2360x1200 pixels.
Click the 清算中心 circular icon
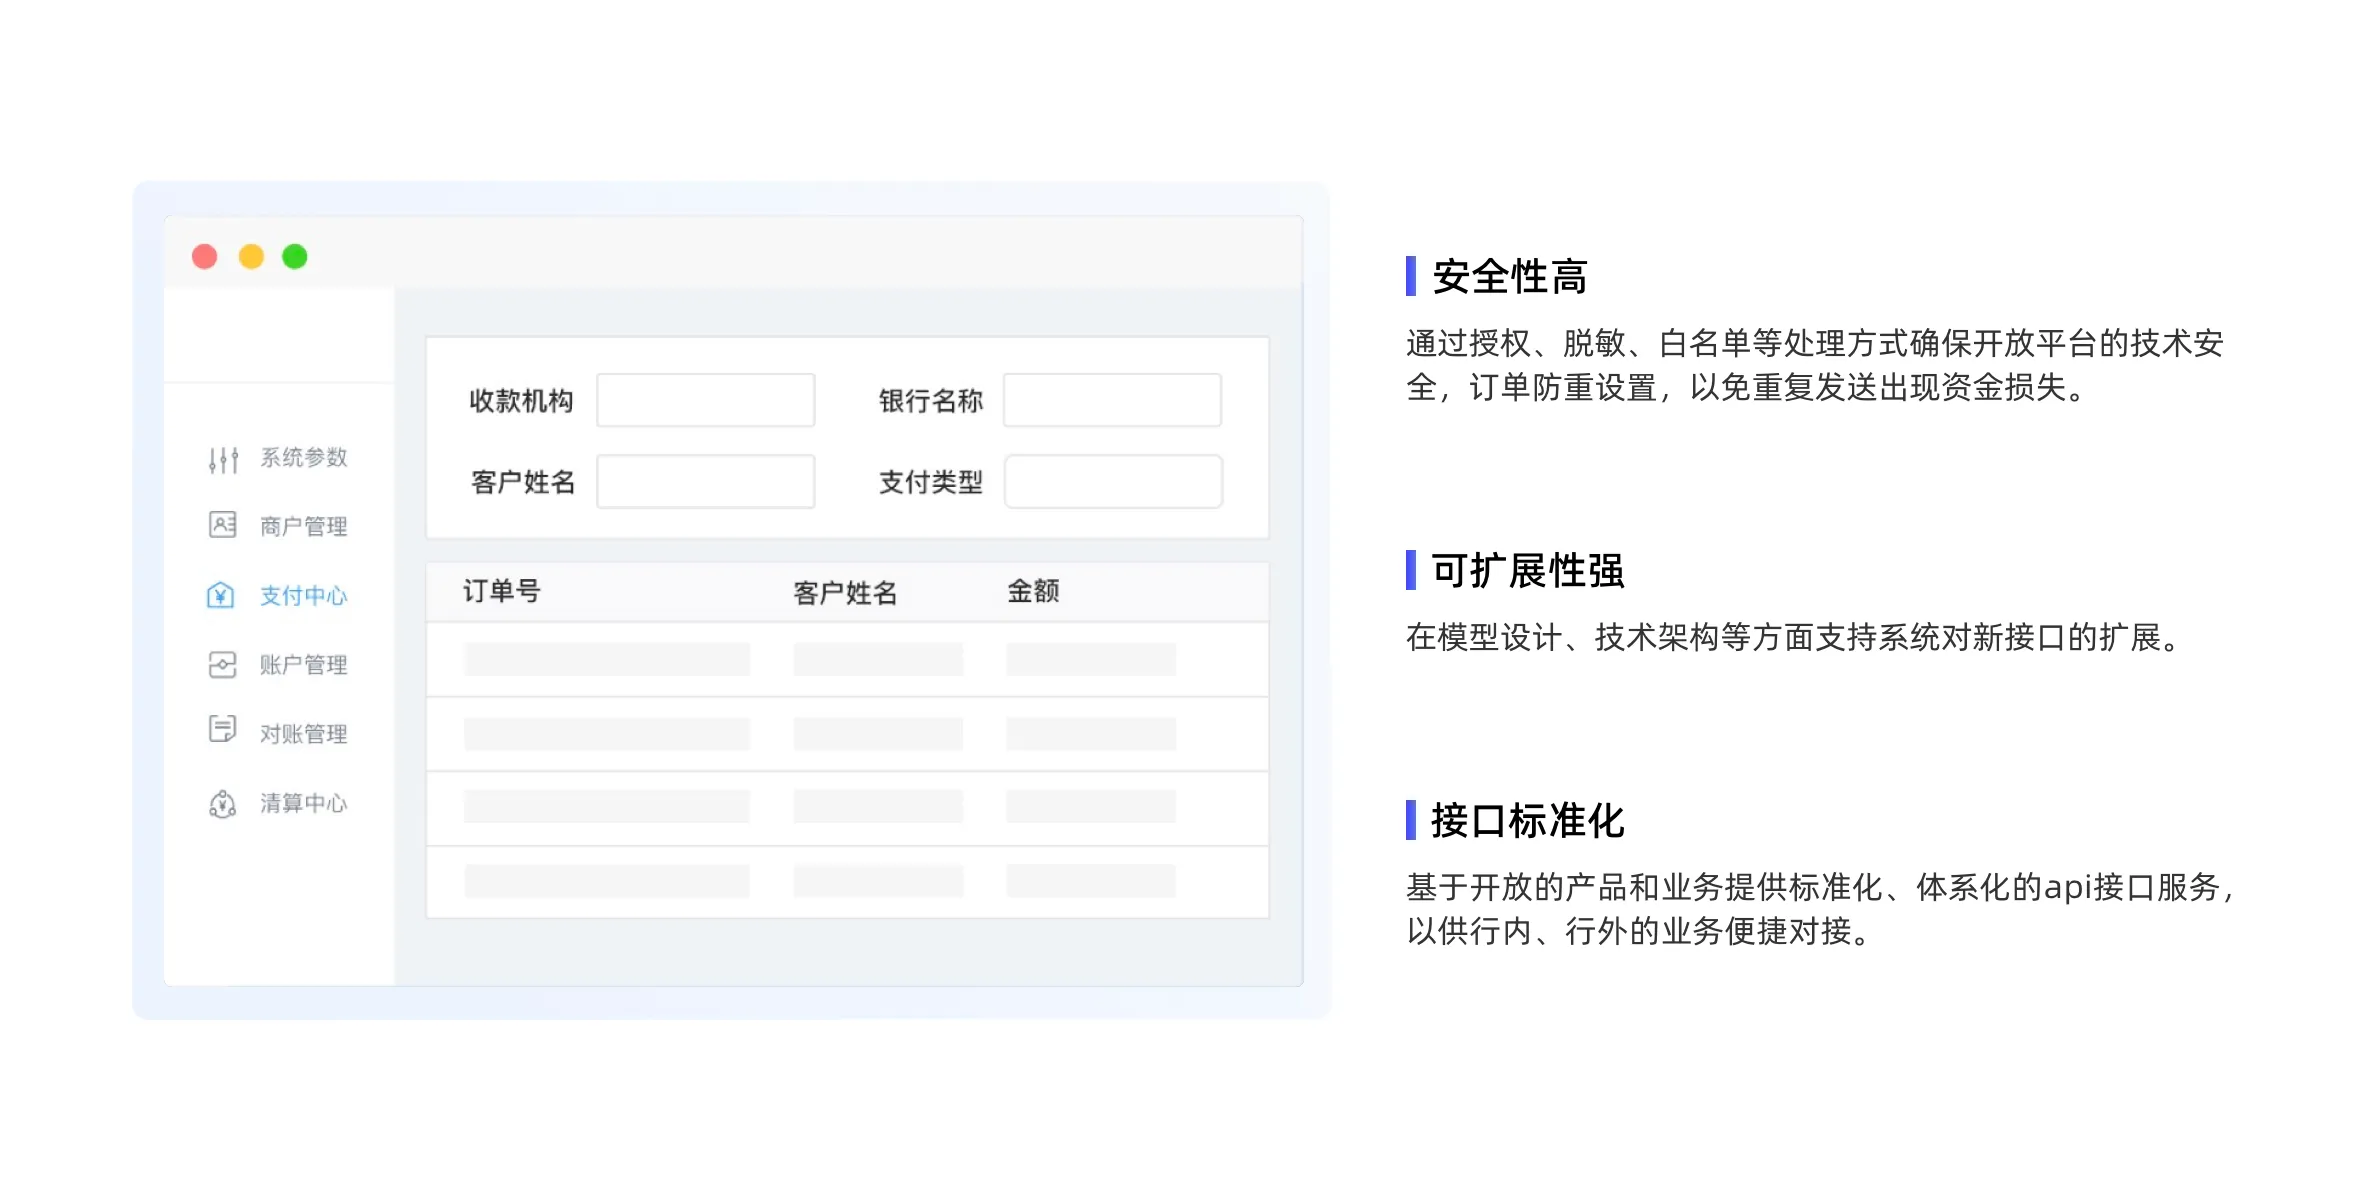222,803
